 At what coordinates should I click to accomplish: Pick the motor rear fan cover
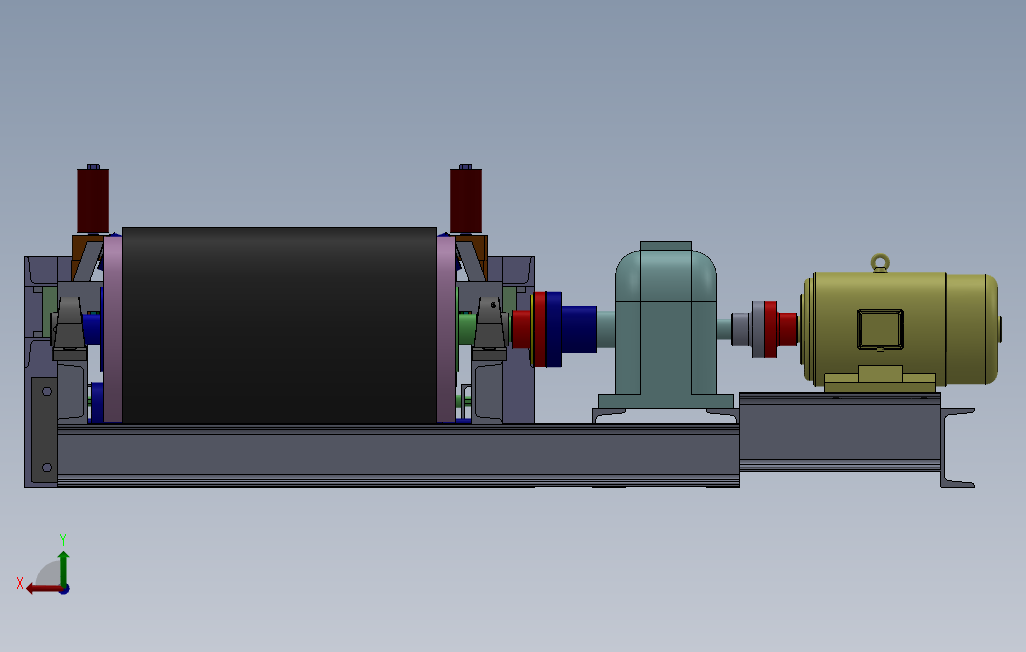pyautogui.click(x=972, y=329)
